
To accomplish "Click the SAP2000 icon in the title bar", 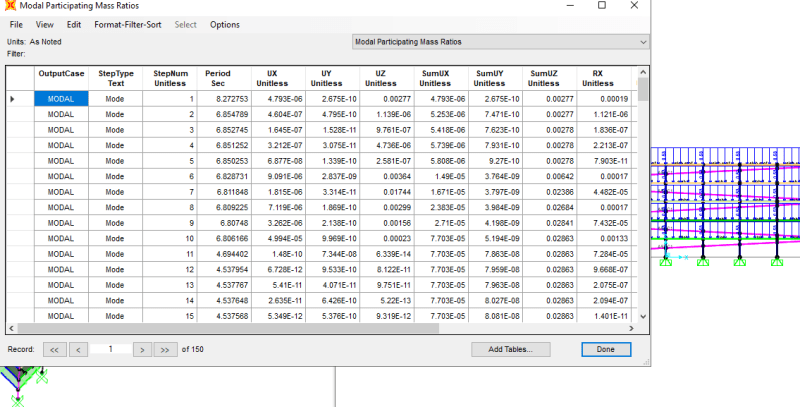I will [x=10, y=6].
